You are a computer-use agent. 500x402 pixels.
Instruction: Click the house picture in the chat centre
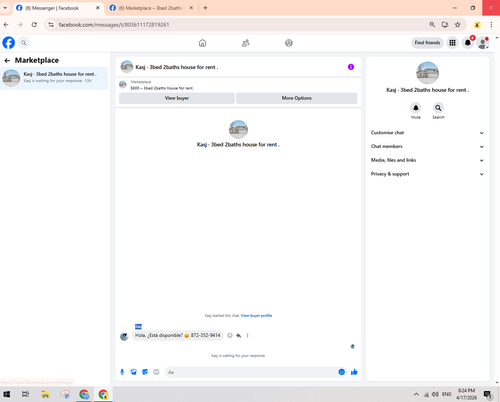tap(238, 129)
